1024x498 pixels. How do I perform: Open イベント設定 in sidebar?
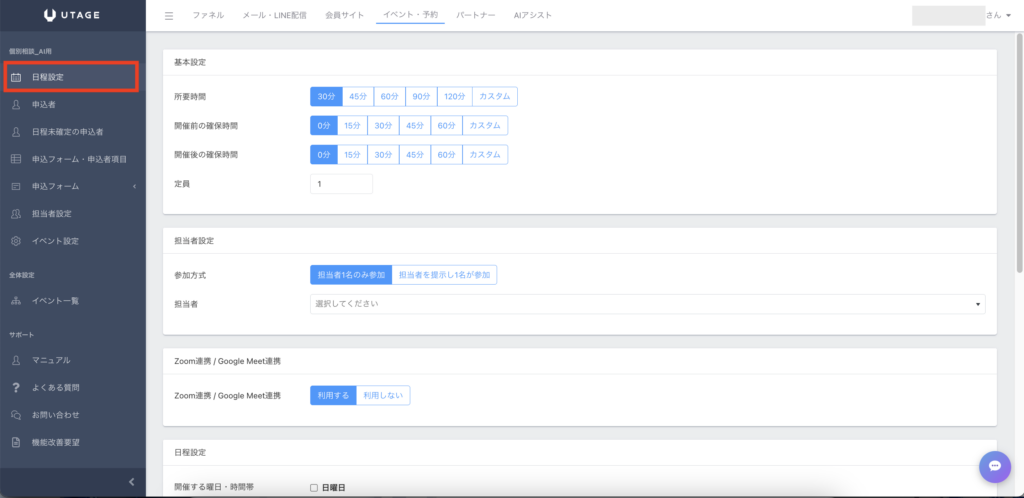click(73, 241)
